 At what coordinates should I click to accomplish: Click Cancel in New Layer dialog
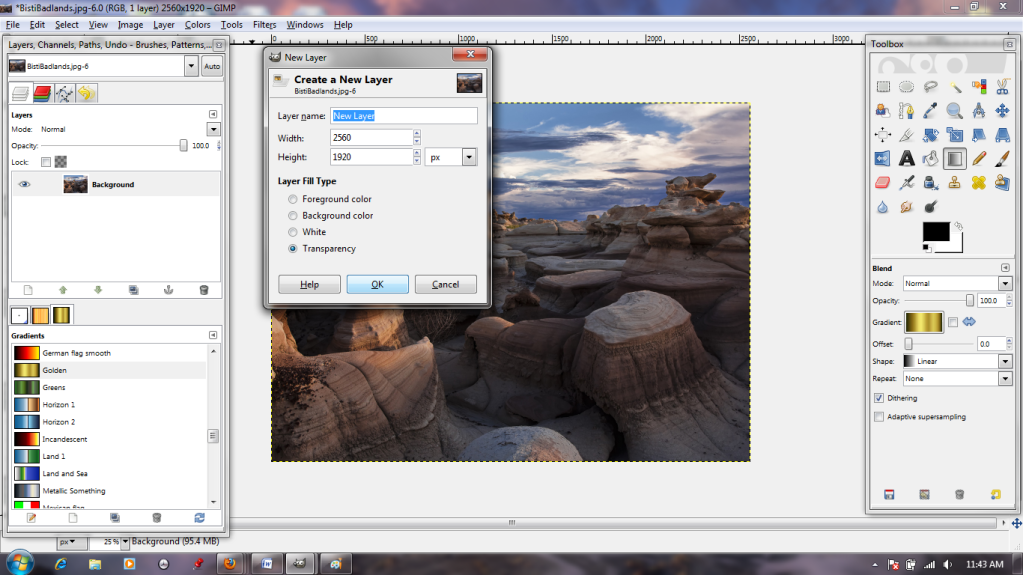tap(446, 285)
